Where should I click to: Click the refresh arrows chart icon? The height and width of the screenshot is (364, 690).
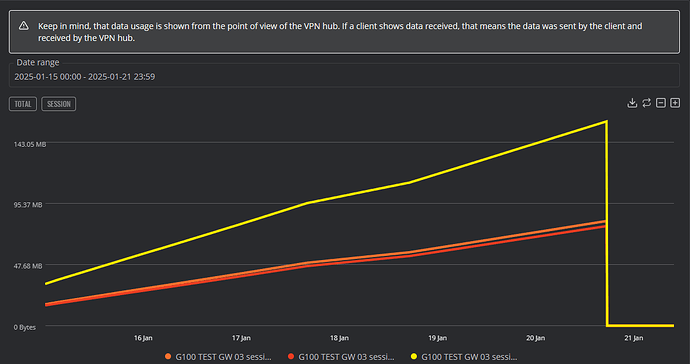tap(646, 103)
